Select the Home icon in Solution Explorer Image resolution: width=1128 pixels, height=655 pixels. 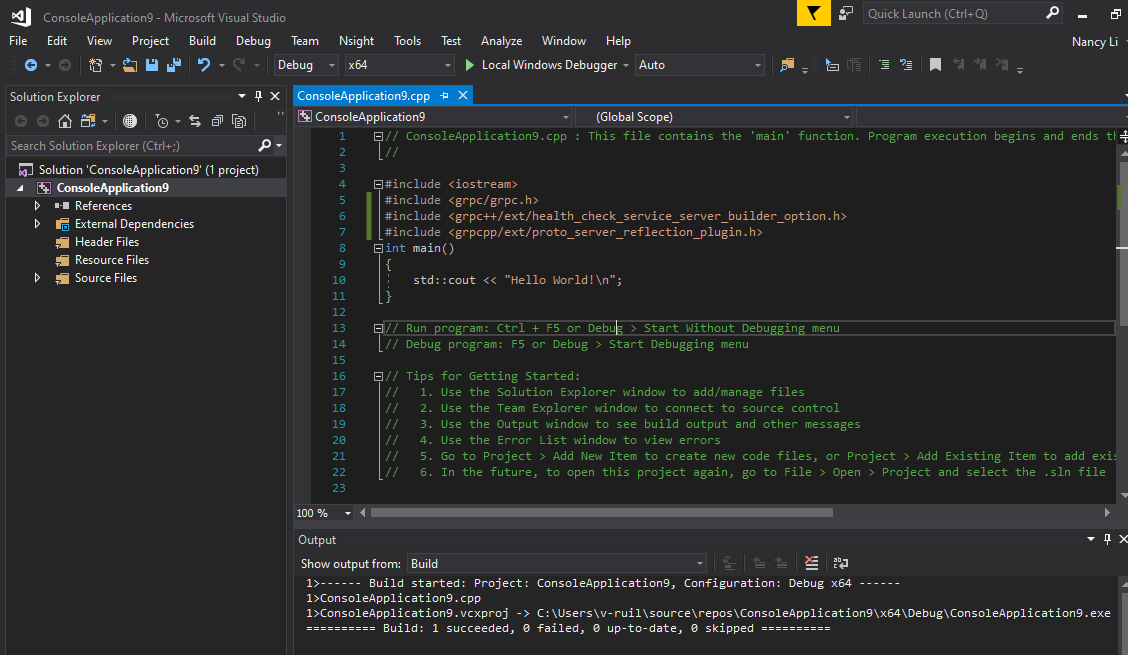[x=65, y=120]
